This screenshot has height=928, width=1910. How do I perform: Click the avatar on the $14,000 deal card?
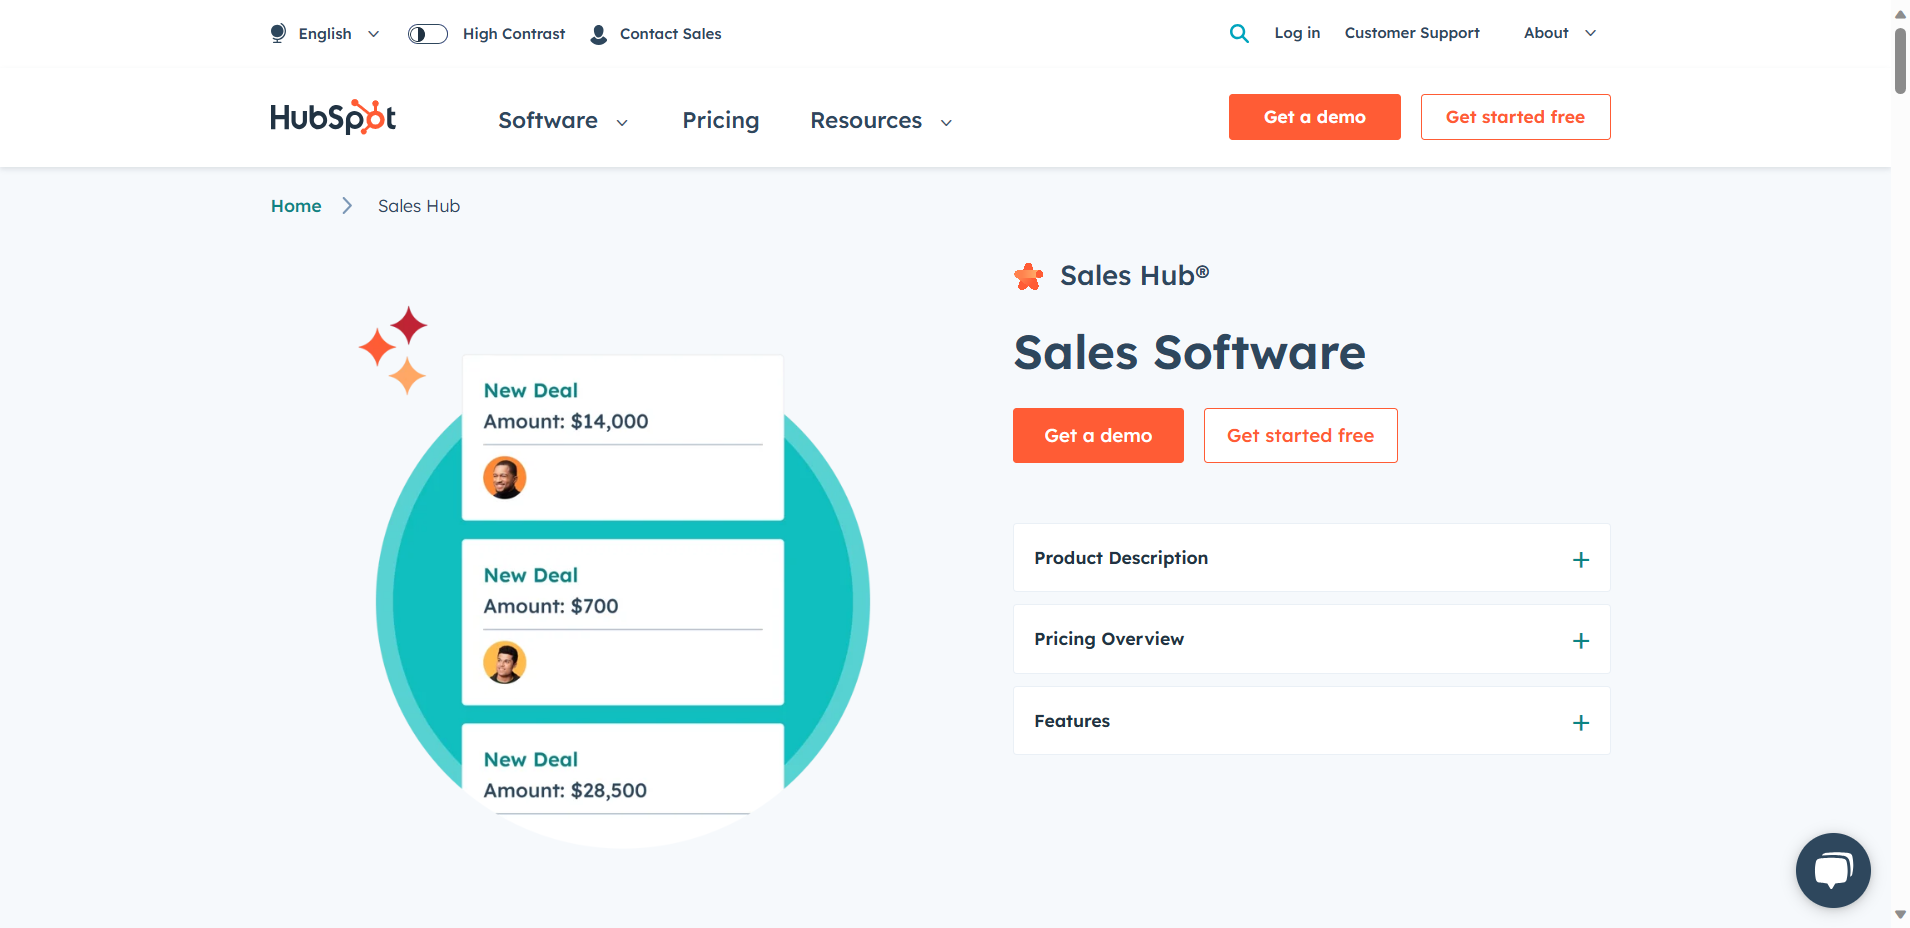(x=505, y=478)
